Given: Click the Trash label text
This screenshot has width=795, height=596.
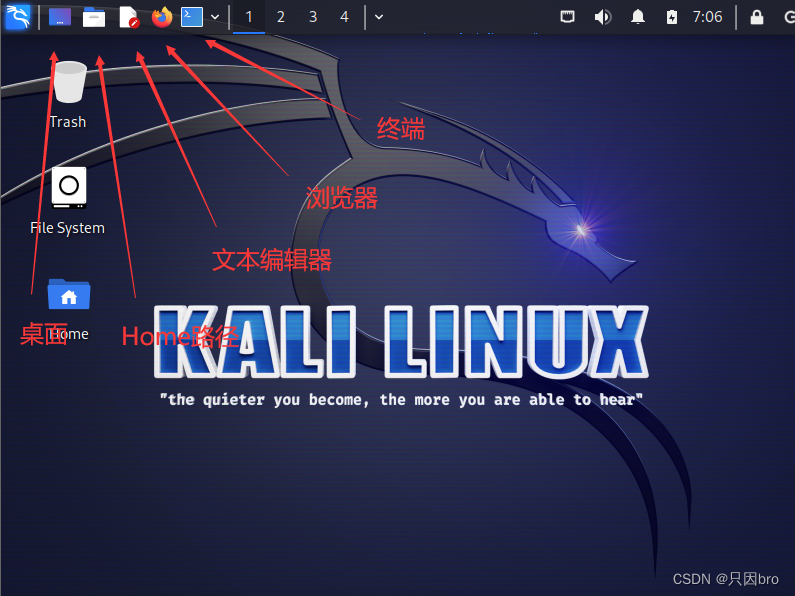Looking at the screenshot, I should click(x=68, y=122).
